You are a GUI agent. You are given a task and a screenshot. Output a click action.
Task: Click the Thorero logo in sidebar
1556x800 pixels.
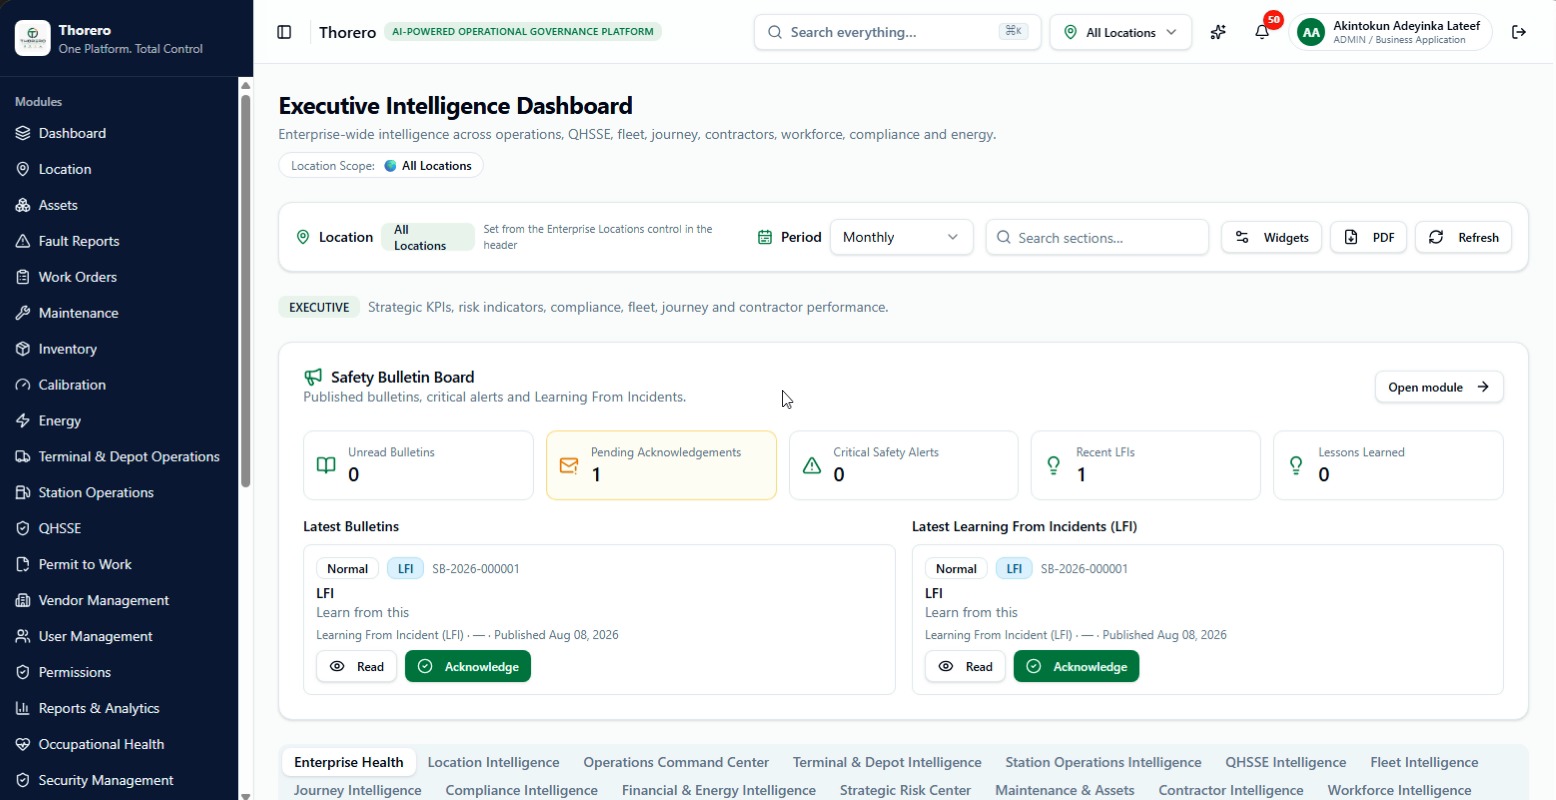[32, 38]
